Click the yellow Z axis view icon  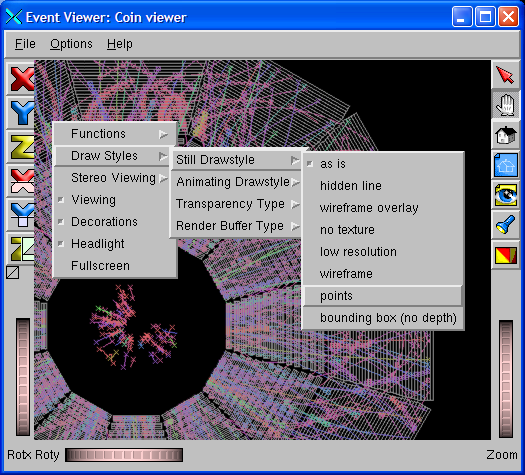(x=21, y=147)
